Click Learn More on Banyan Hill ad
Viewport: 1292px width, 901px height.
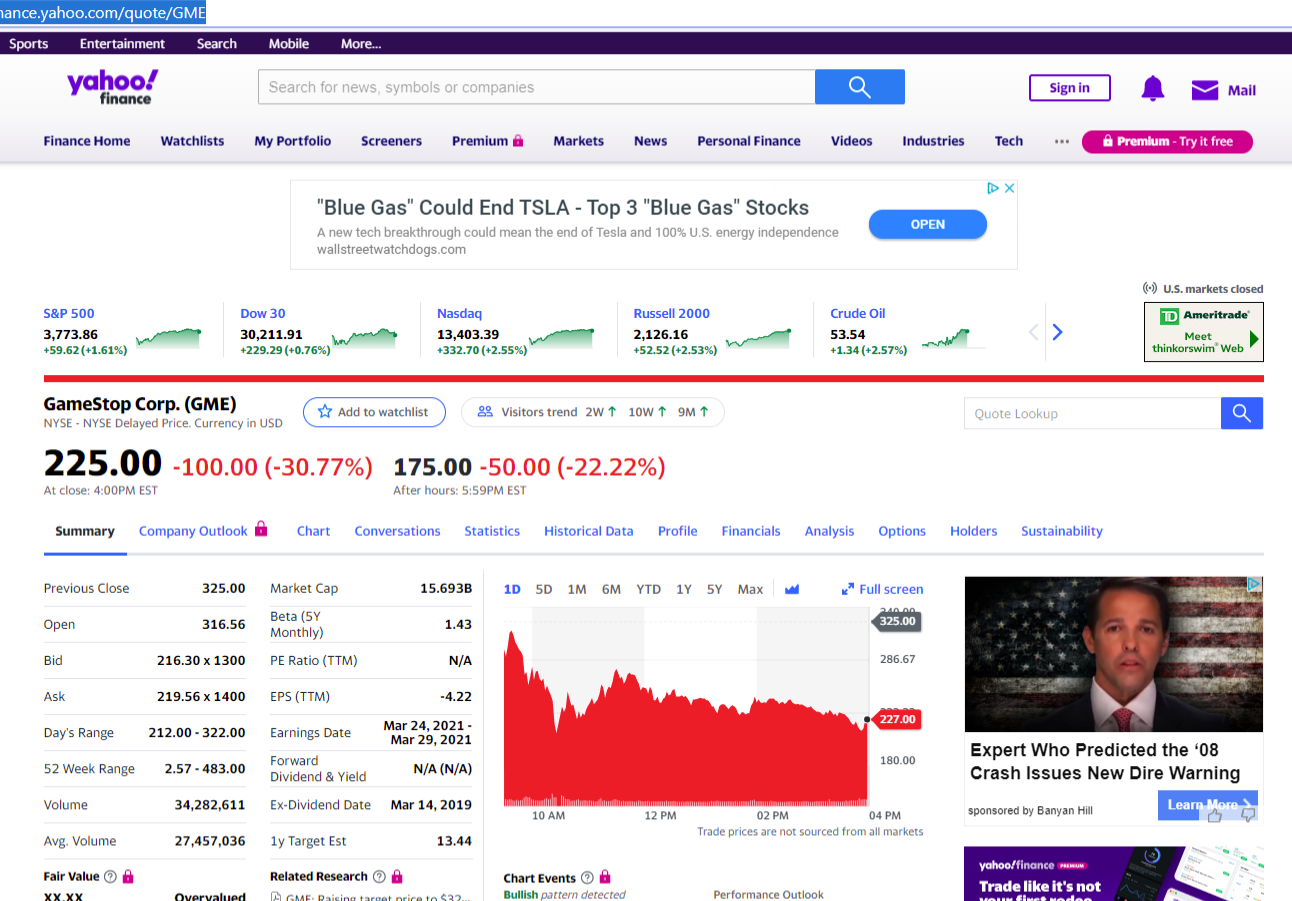[1208, 805]
